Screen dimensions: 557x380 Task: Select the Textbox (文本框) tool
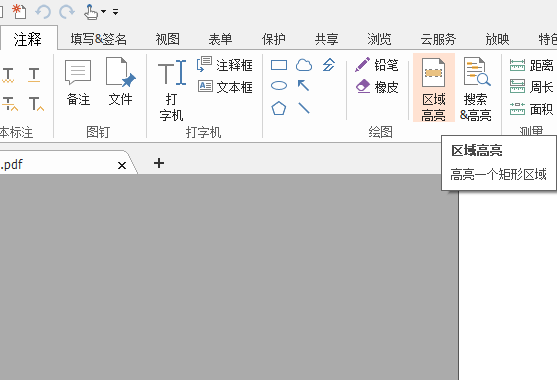pos(225,87)
